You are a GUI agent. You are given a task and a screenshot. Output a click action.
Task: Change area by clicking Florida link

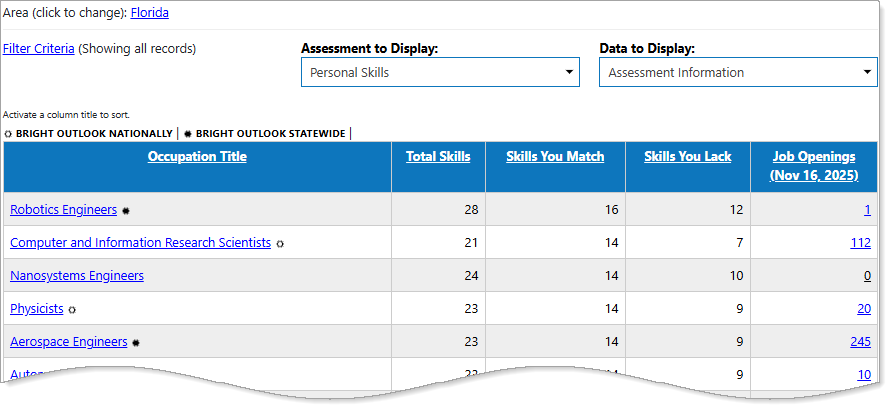click(x=150, y=13)
